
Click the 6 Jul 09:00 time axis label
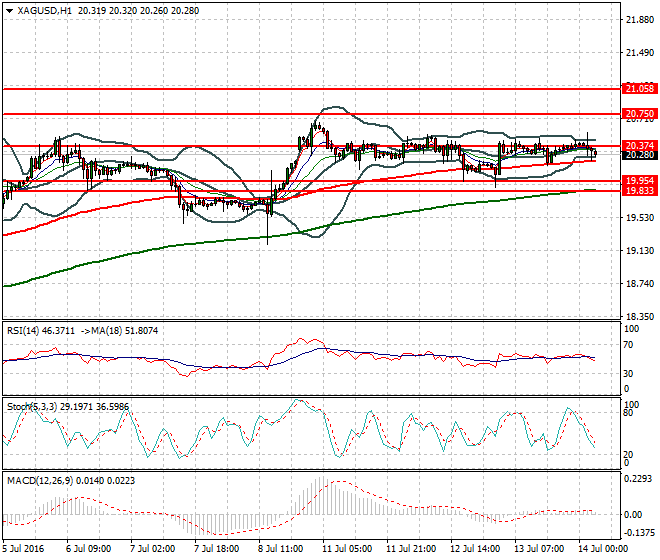point(88,549)
